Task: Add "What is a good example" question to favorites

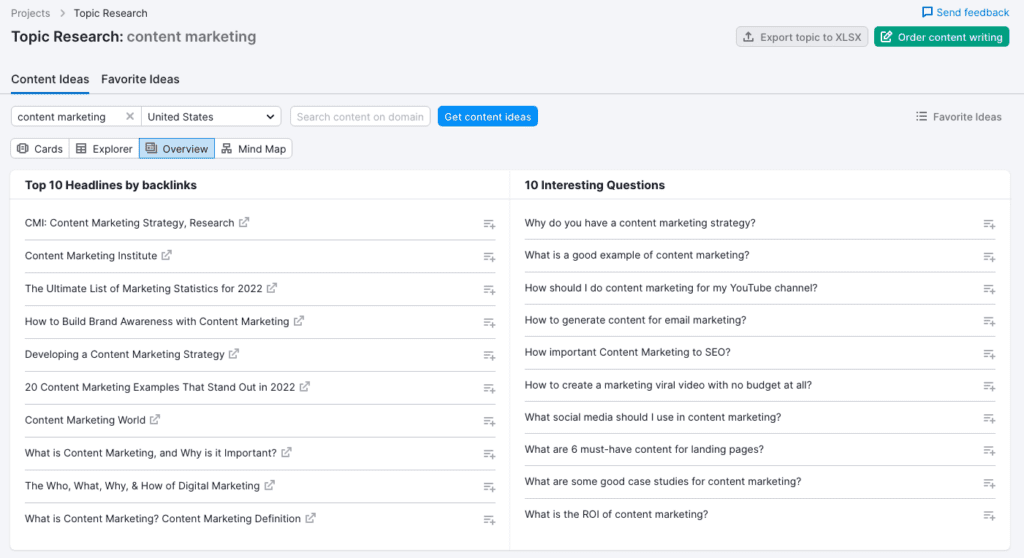Action: point(989,257)
